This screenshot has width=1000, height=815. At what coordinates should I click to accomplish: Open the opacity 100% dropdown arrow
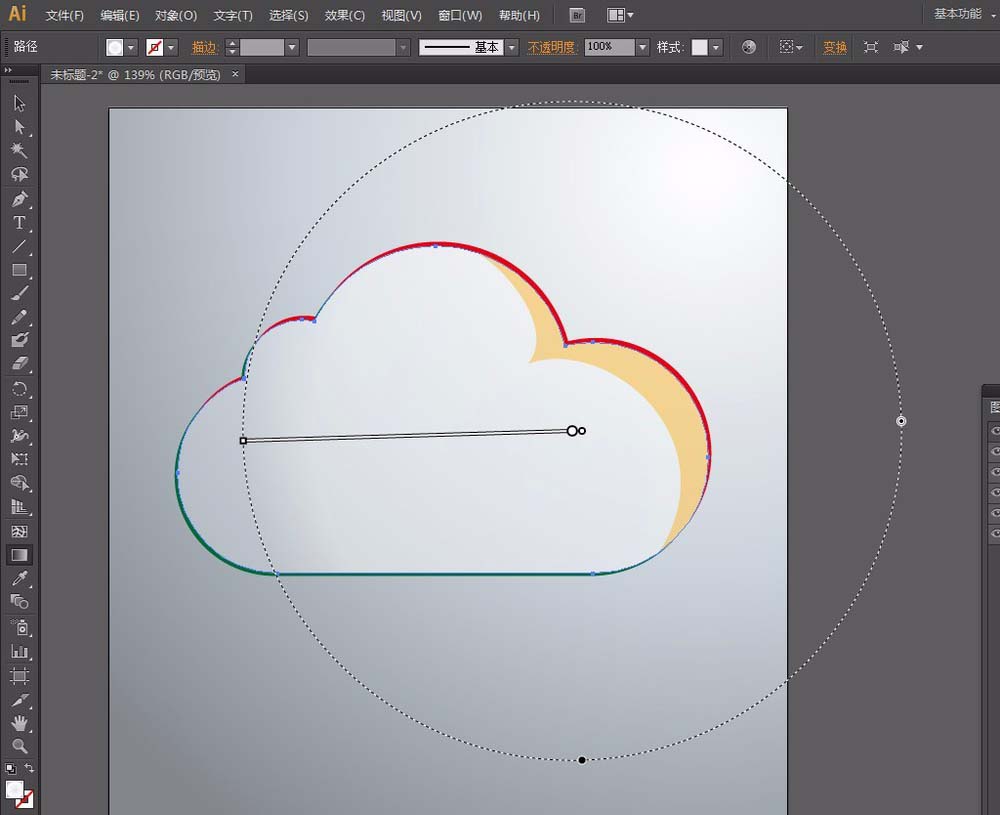point(642,47)
